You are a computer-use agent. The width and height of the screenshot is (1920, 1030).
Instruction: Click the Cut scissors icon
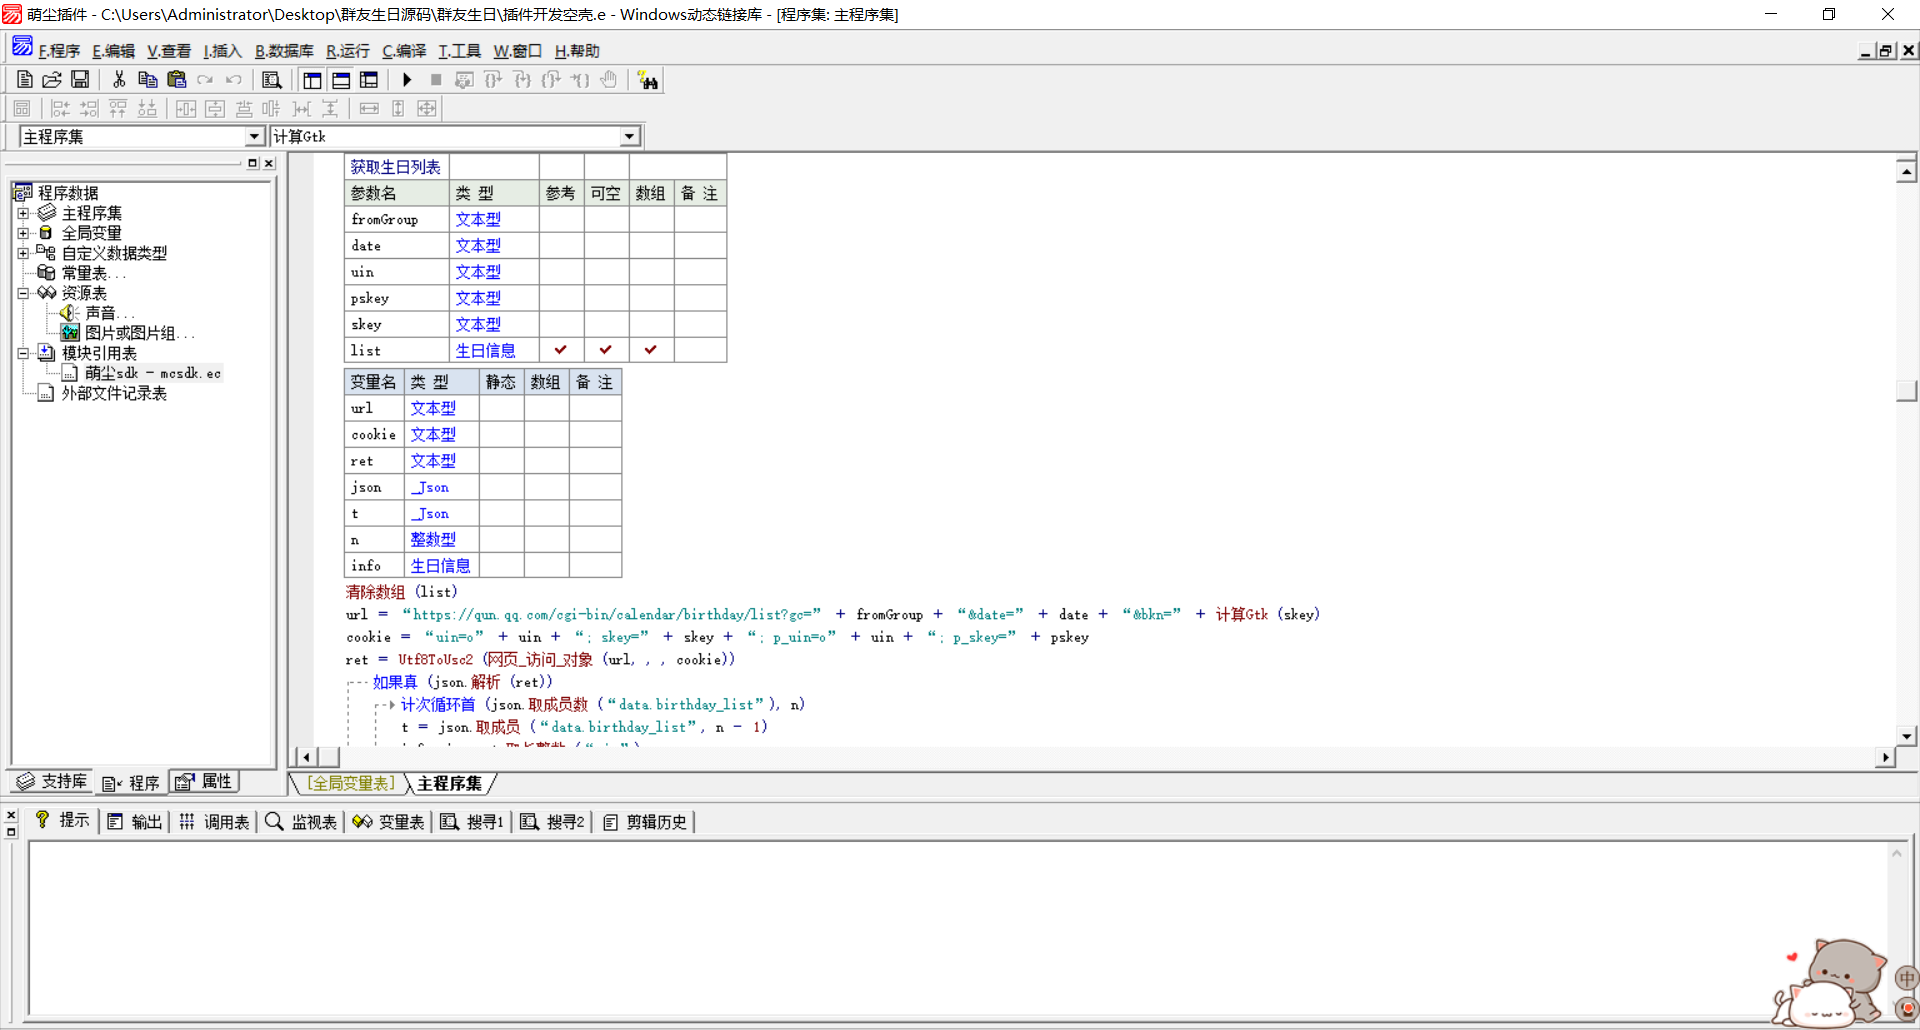click(x=119, y=80)
